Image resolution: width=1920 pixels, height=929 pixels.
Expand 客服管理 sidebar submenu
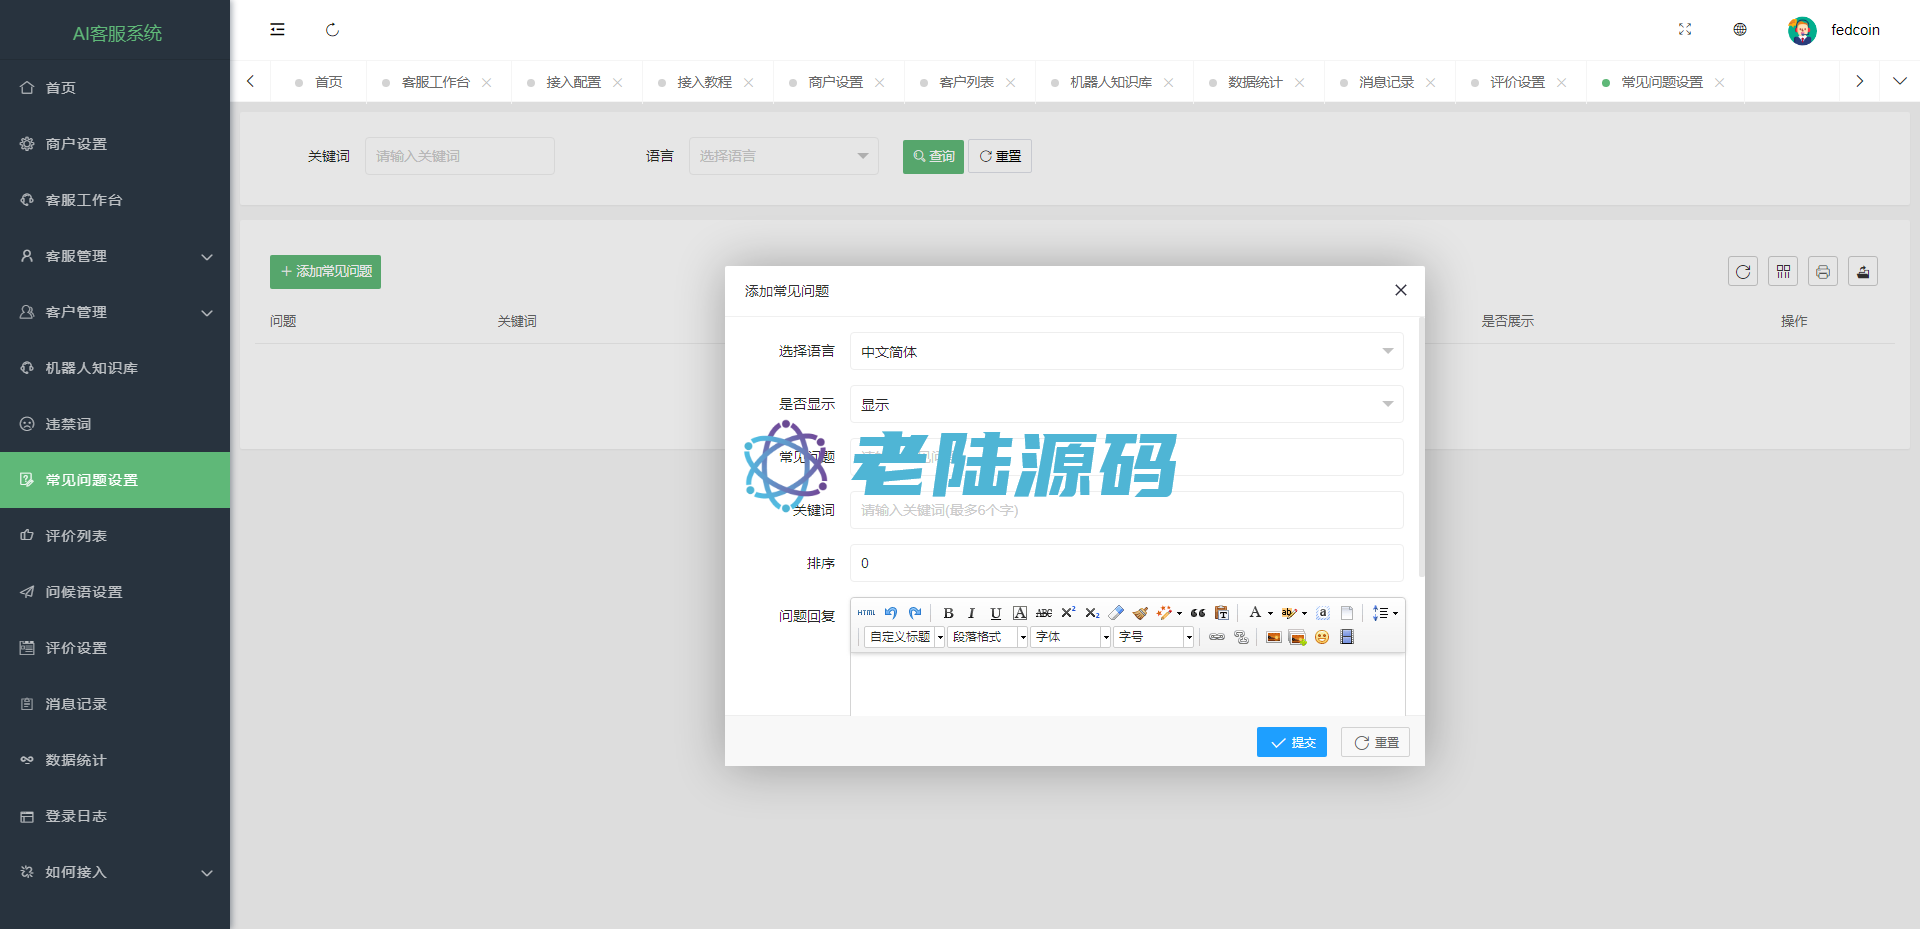tap(115, 256)
